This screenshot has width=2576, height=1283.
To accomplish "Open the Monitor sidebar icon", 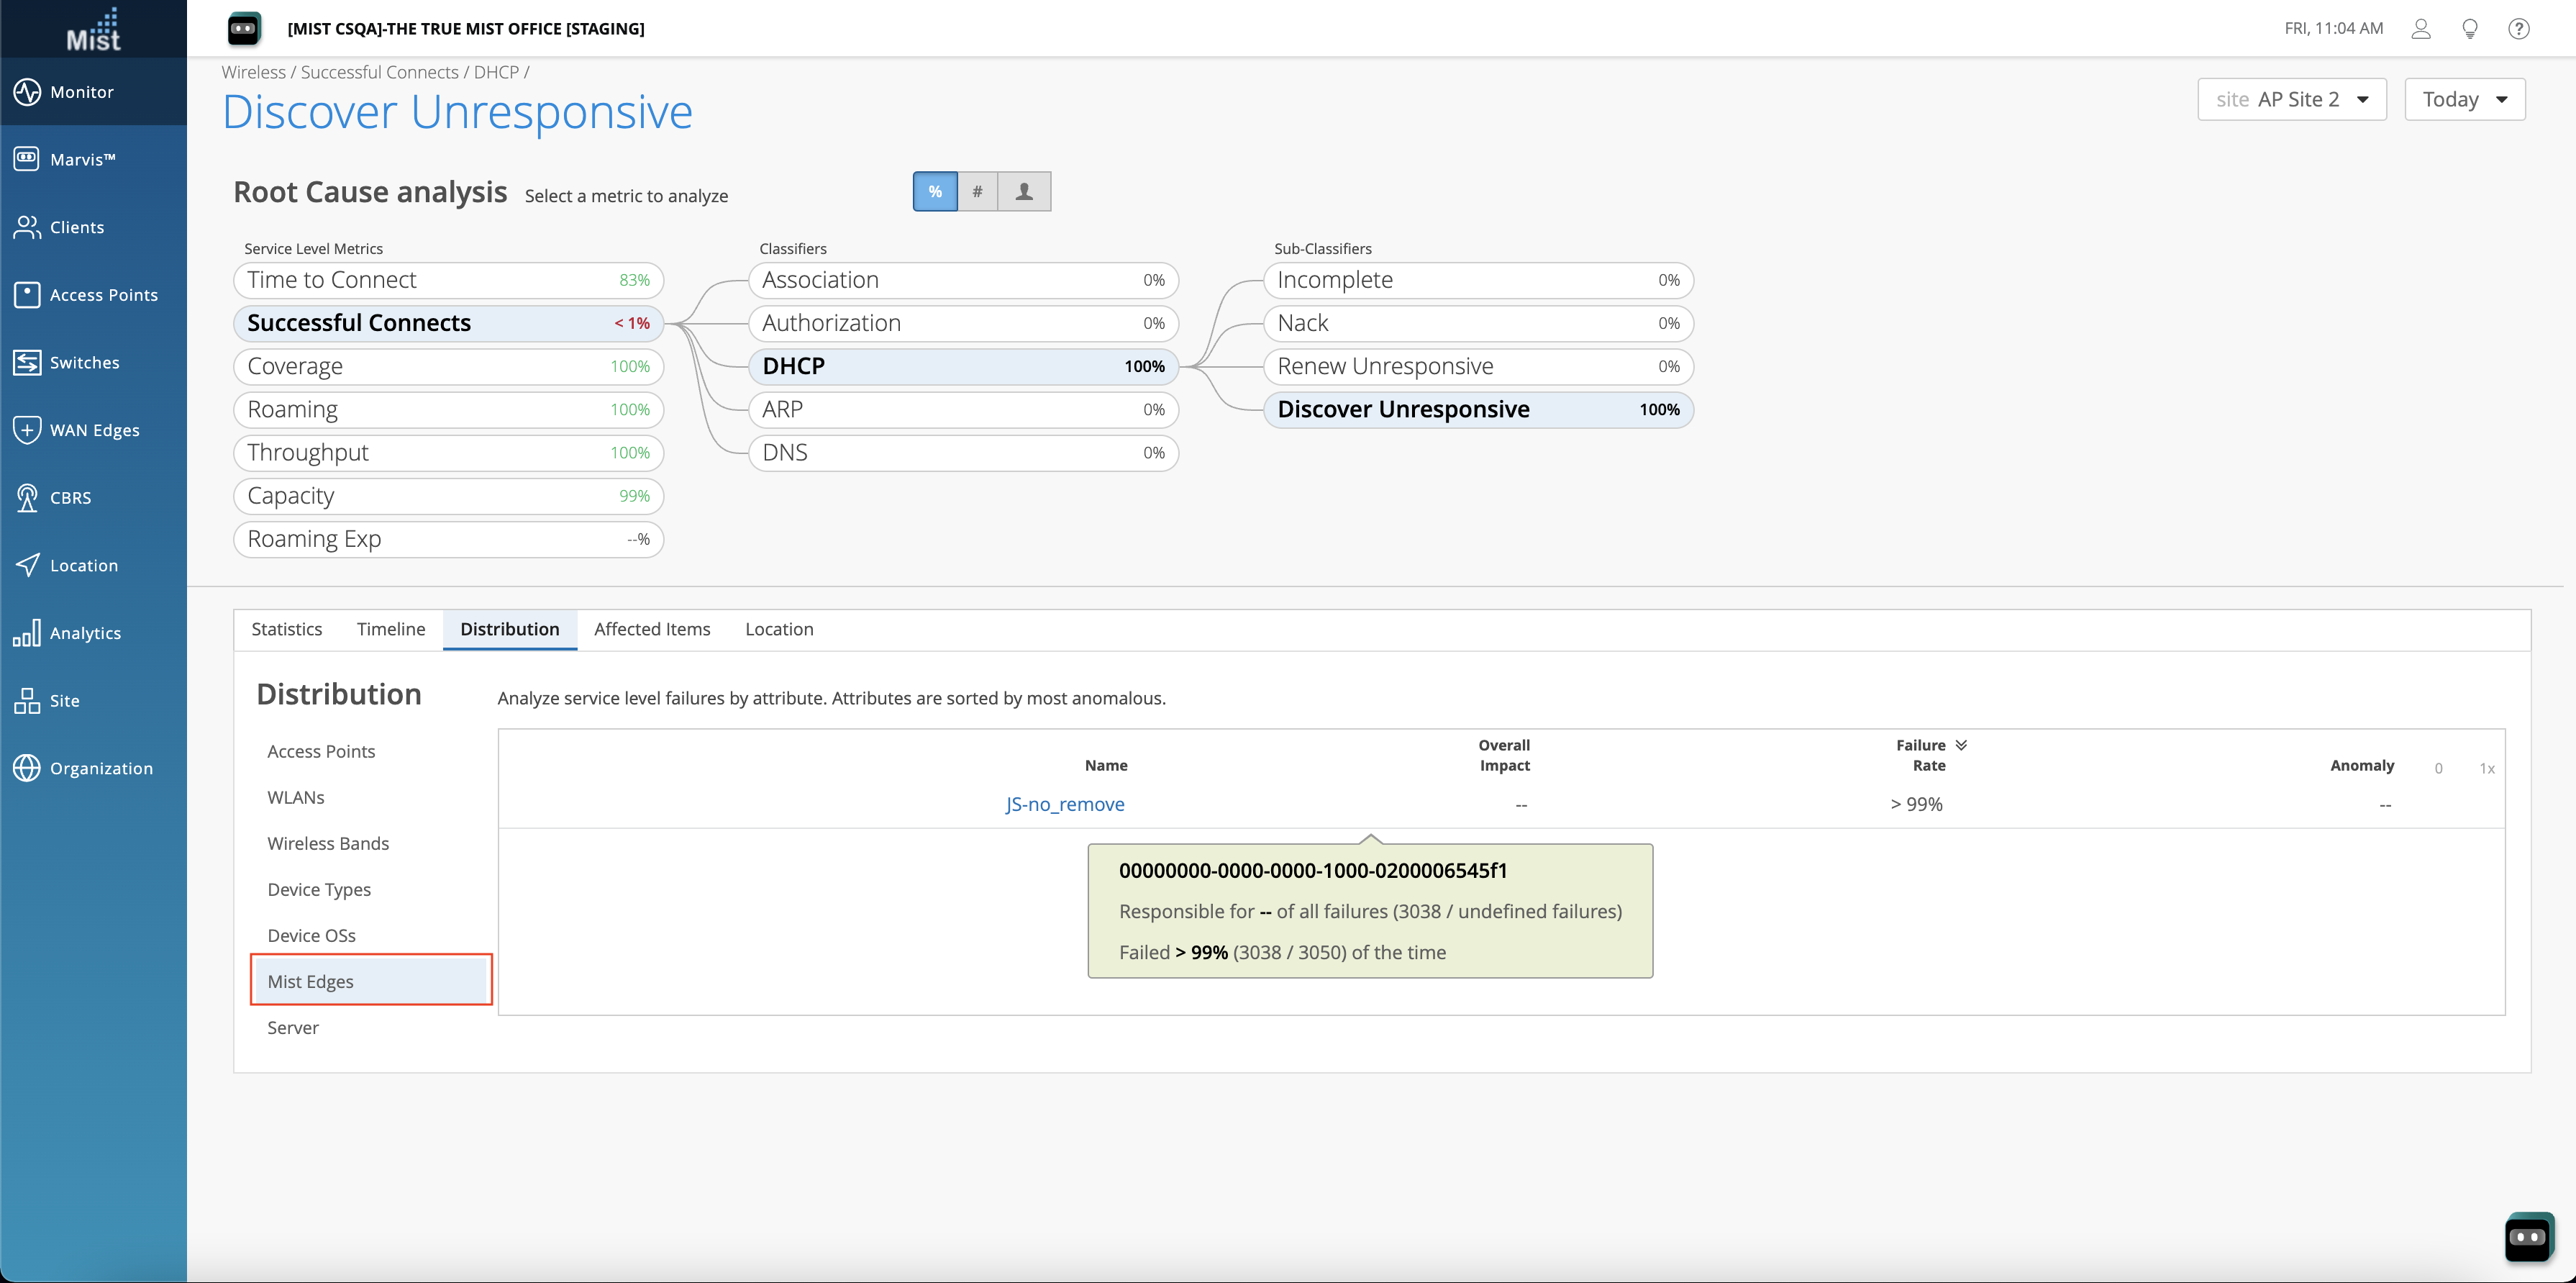I will [27, 92].
